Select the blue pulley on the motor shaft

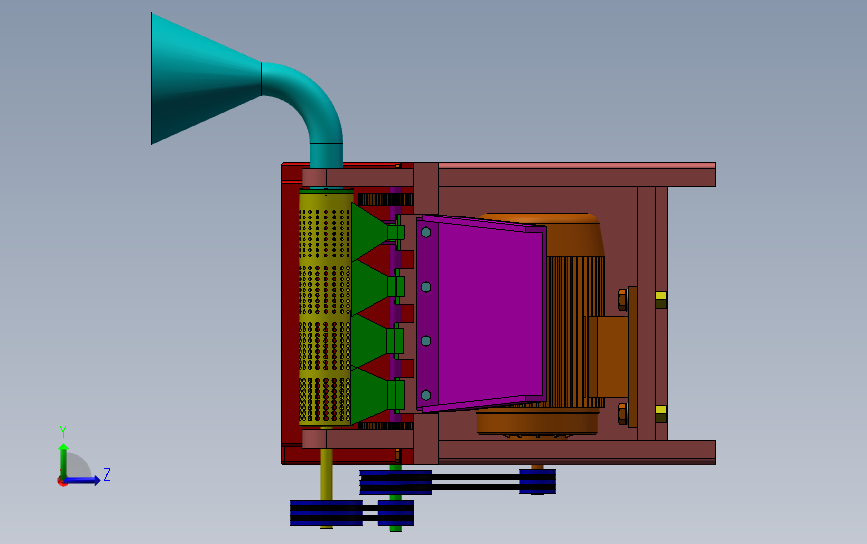click(537, 482)
